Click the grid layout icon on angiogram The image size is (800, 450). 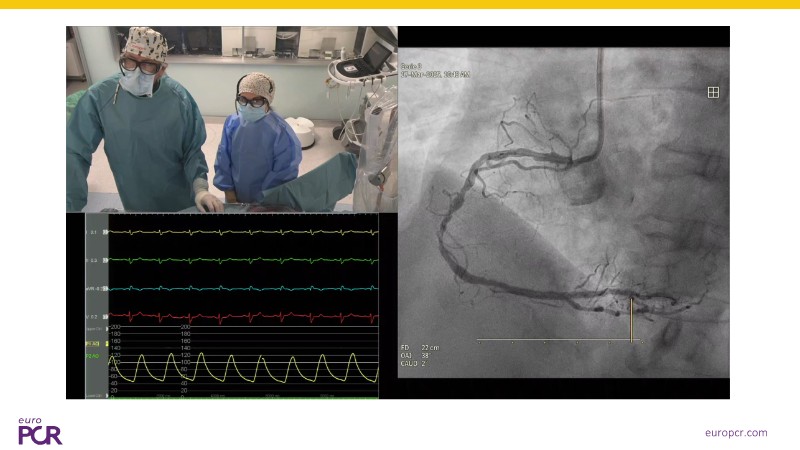tap(713, 92)
